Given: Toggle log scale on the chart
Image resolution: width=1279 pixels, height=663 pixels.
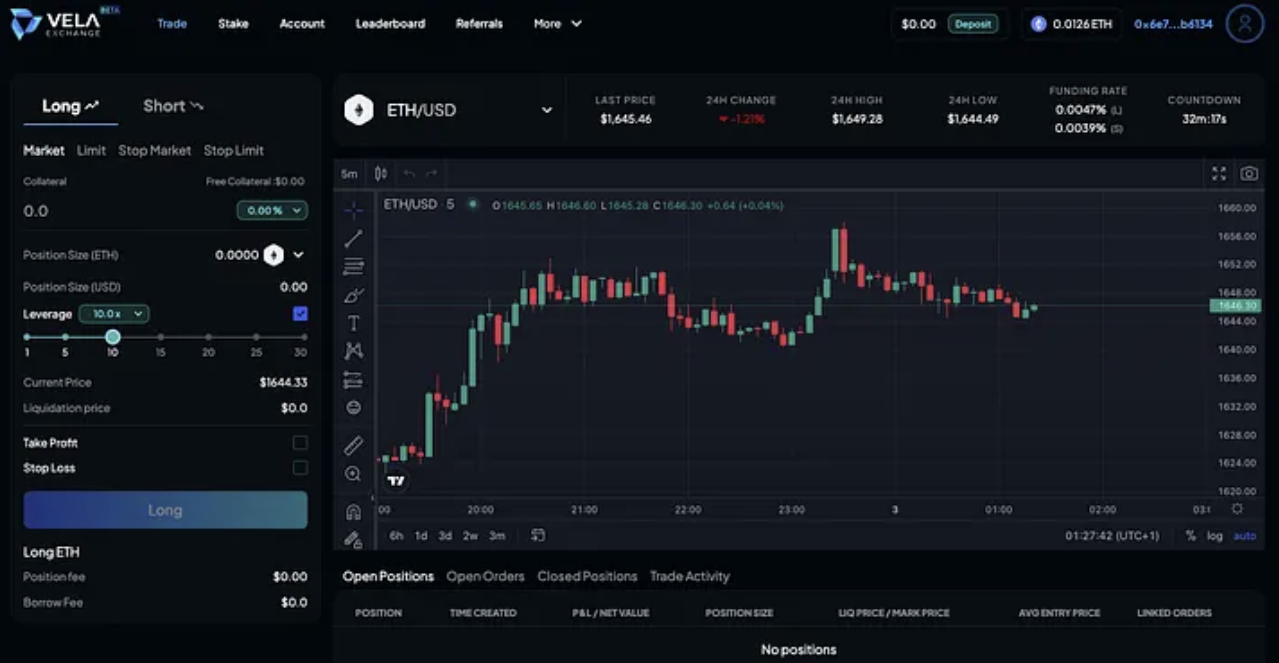Looking at the screenshot, I should coord(1214,536).
